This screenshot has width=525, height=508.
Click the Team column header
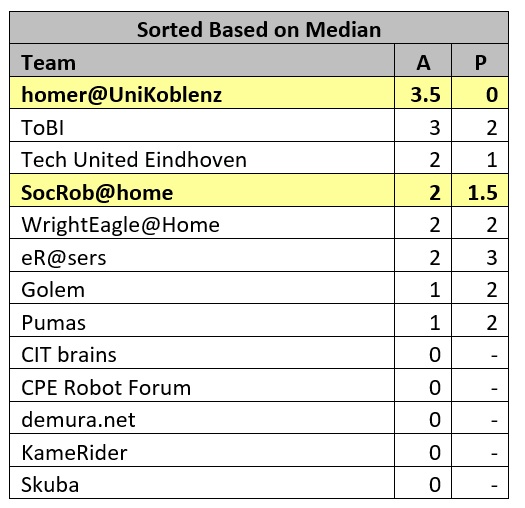pyautogui.click(x=202, y=61)
